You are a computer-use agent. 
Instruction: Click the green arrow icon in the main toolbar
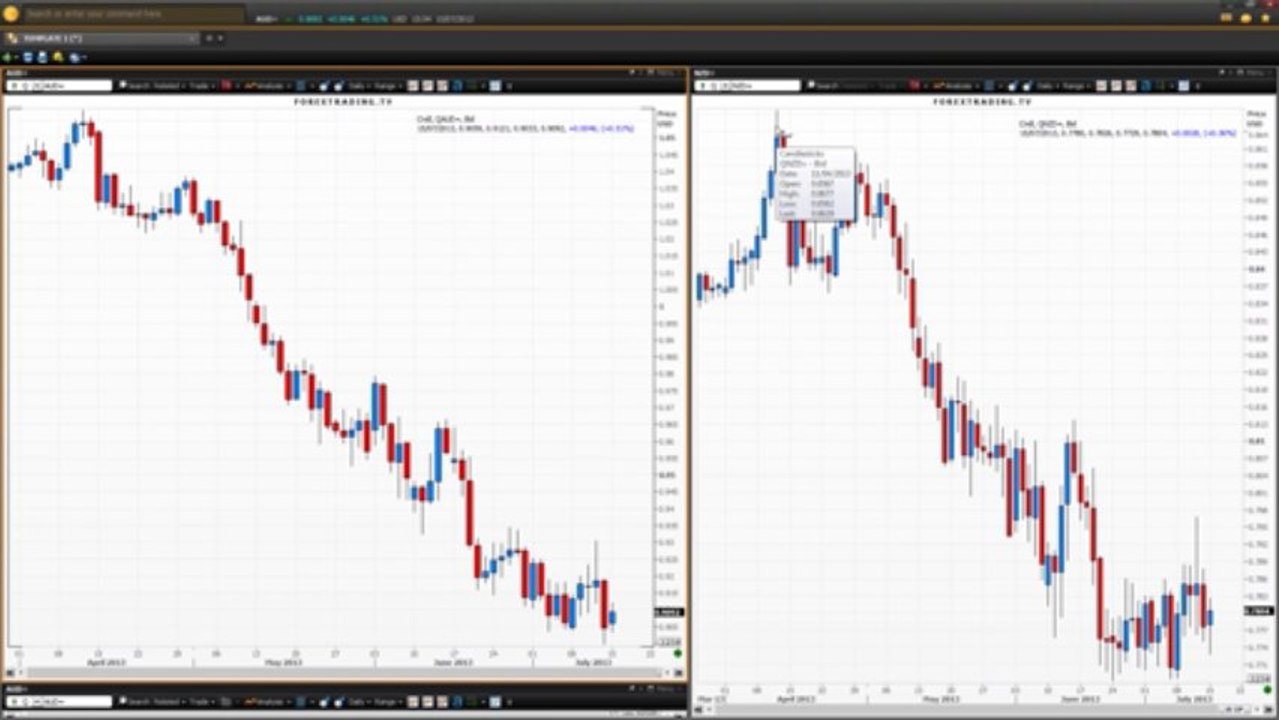[x=9, y=57]
